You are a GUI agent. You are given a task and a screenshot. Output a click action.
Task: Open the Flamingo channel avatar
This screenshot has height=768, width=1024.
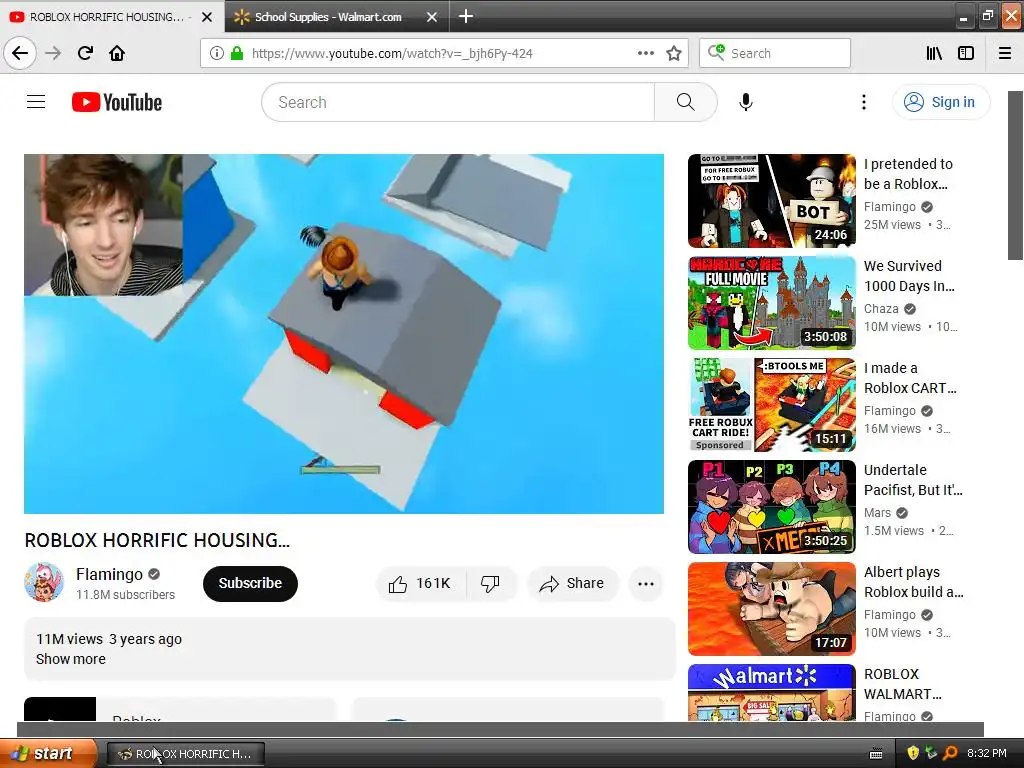[44, 582]
